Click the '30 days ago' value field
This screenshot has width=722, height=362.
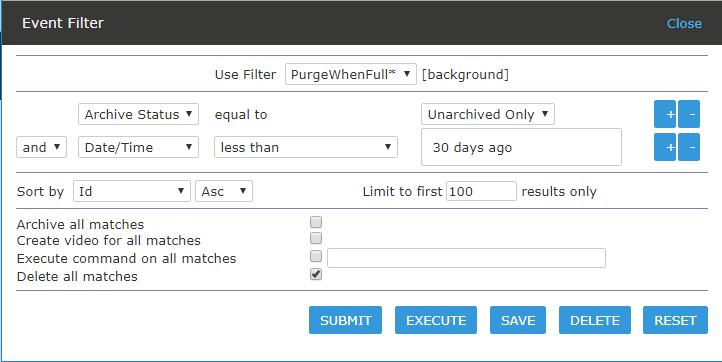pos(521,147)
